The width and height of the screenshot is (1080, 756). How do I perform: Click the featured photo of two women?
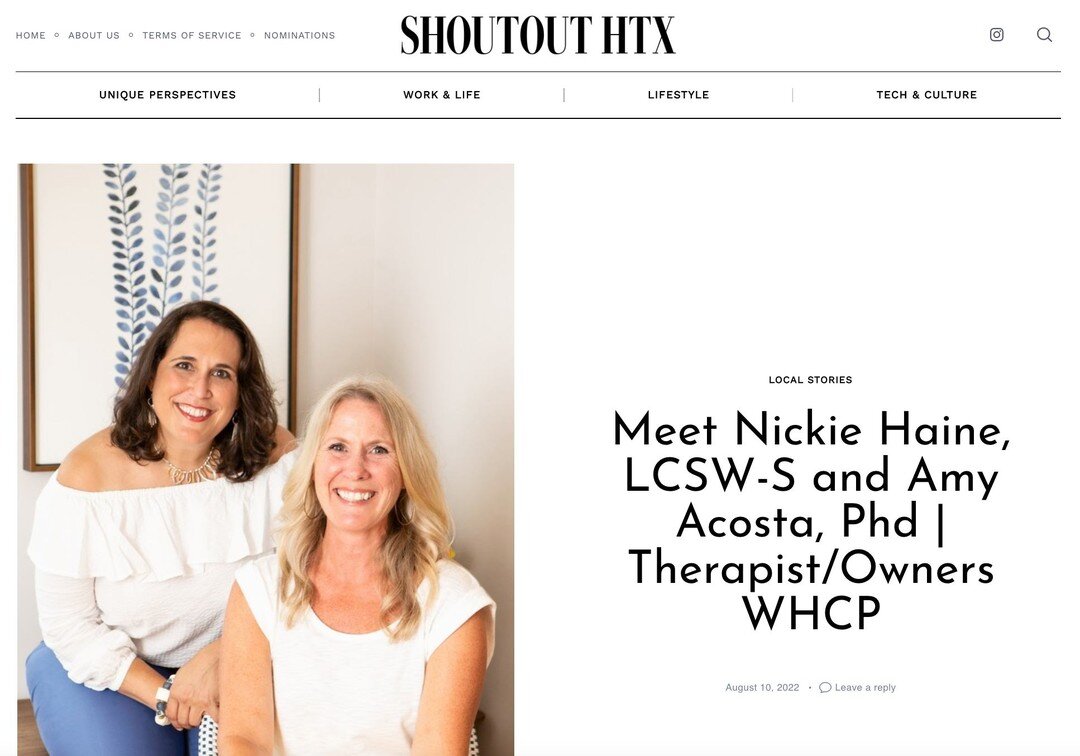pos(266,459)
